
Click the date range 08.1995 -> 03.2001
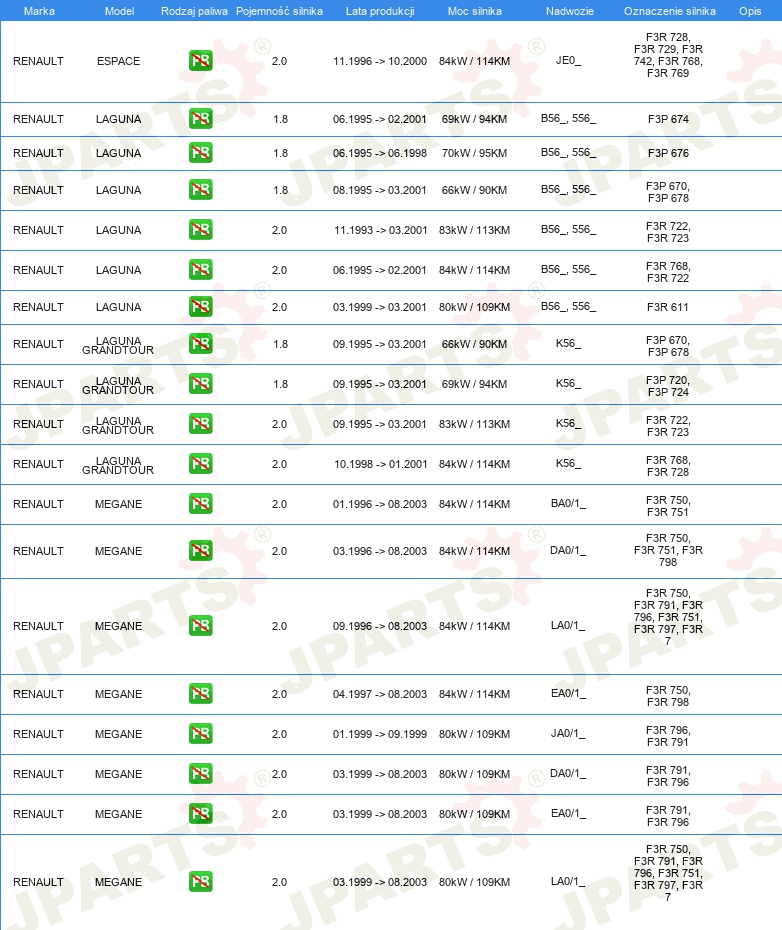tap(380, 190)
